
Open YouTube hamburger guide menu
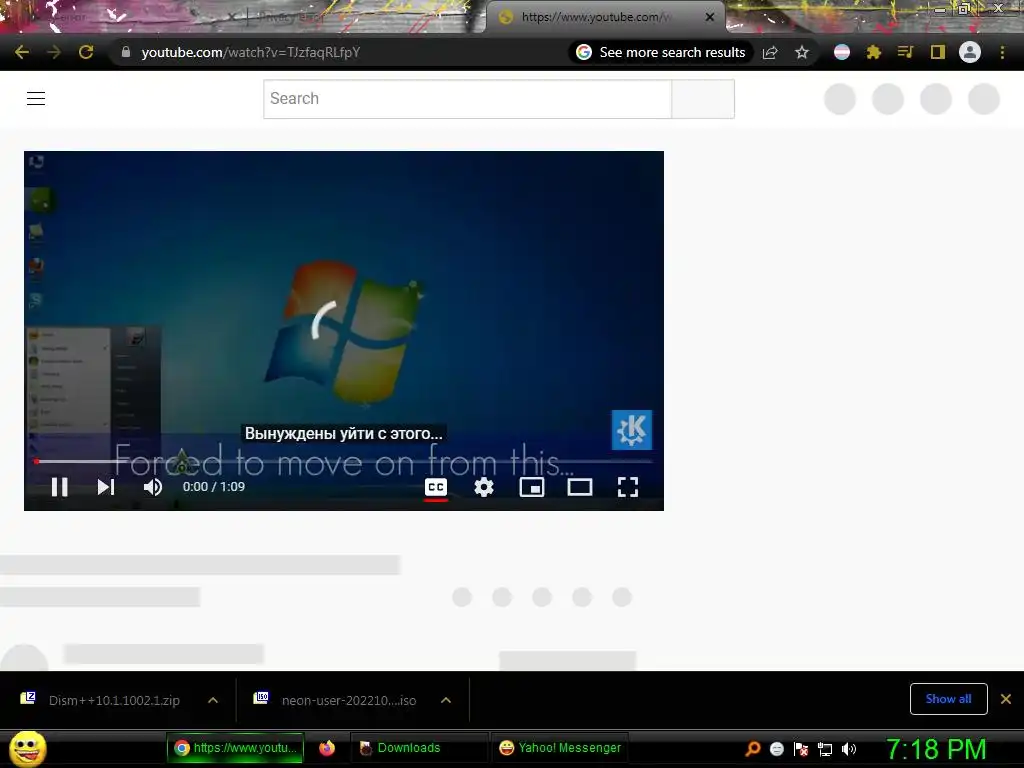point(36,99)
